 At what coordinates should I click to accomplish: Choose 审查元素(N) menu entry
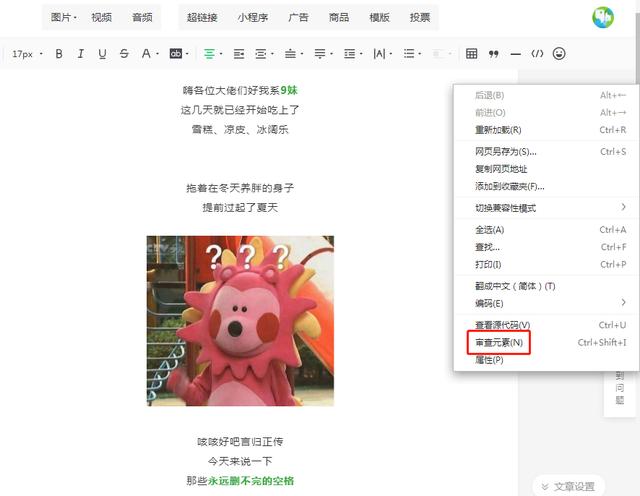click(546, 343)
